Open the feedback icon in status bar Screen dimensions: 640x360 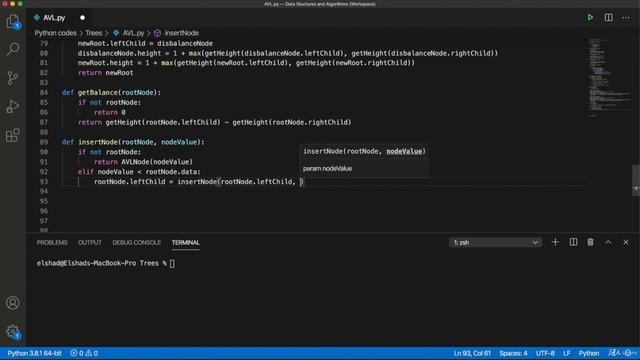614,353
